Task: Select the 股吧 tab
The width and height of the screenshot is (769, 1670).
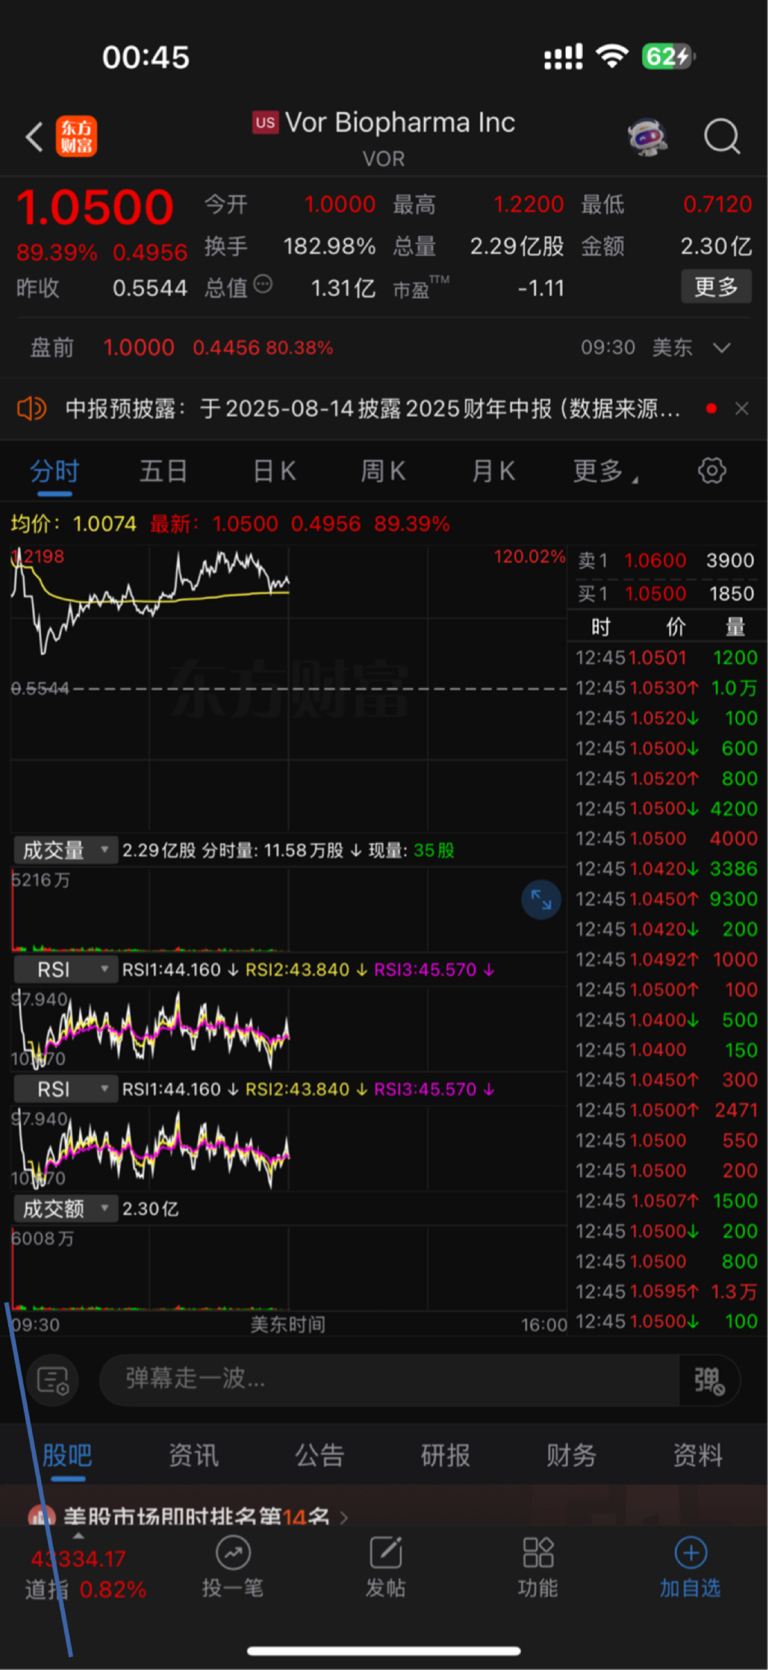Action: point(67,1455)
